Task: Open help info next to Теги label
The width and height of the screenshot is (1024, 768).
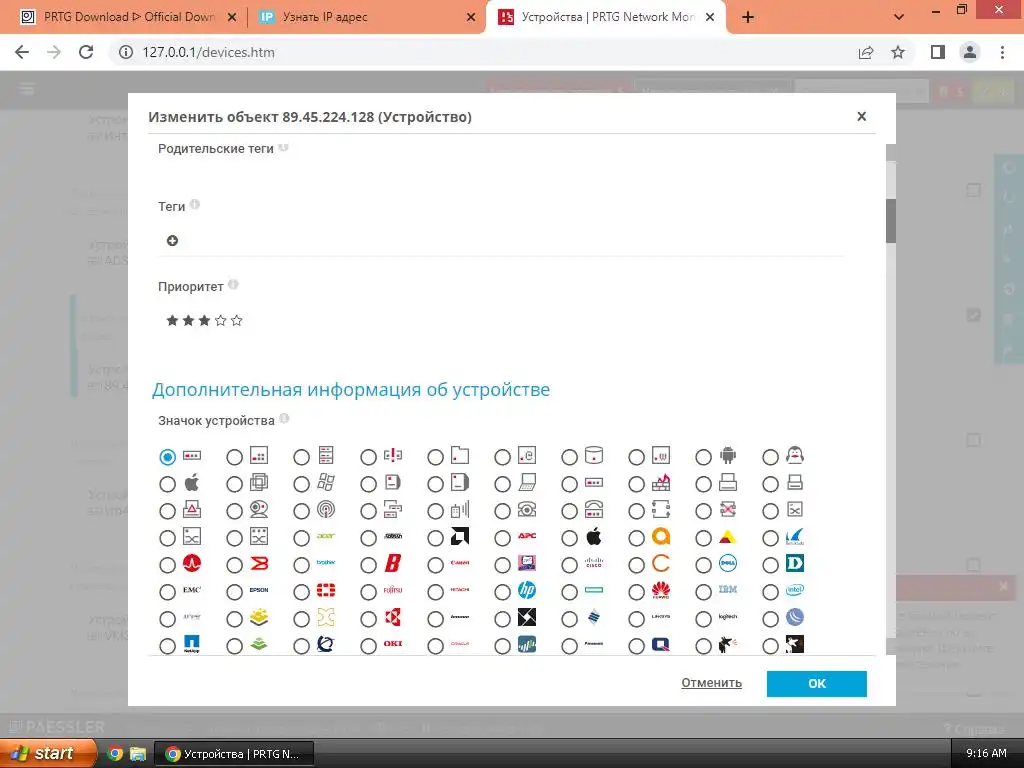Action: (x=195, y=204)
